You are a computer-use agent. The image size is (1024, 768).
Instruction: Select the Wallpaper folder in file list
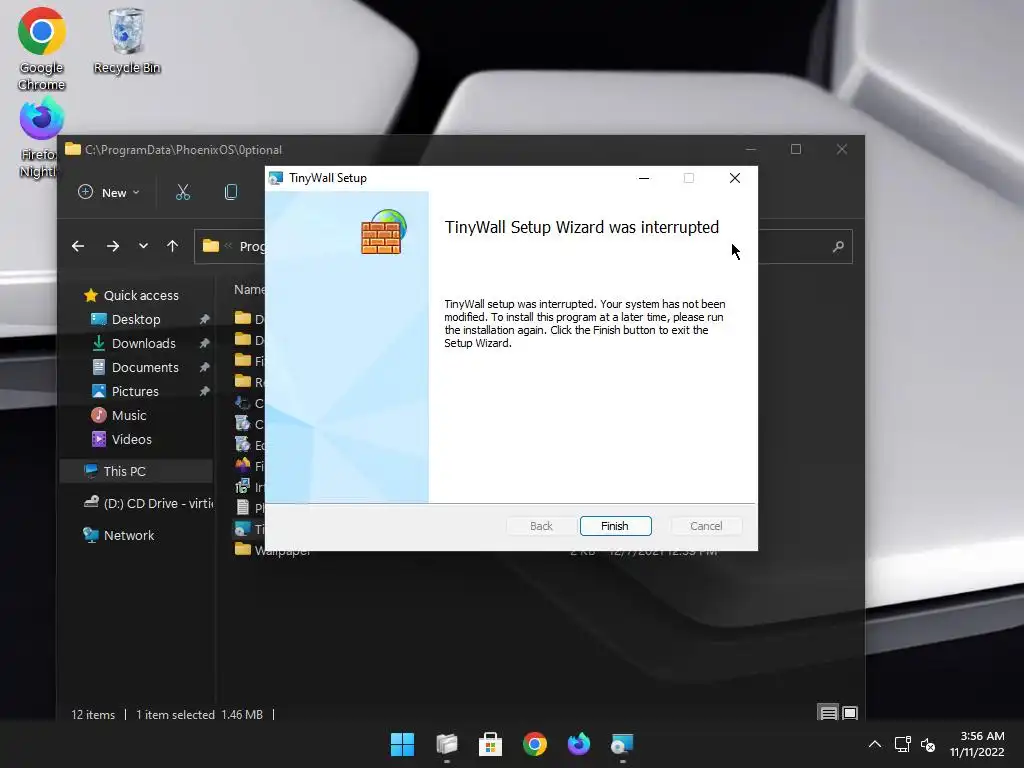point(273,549)
